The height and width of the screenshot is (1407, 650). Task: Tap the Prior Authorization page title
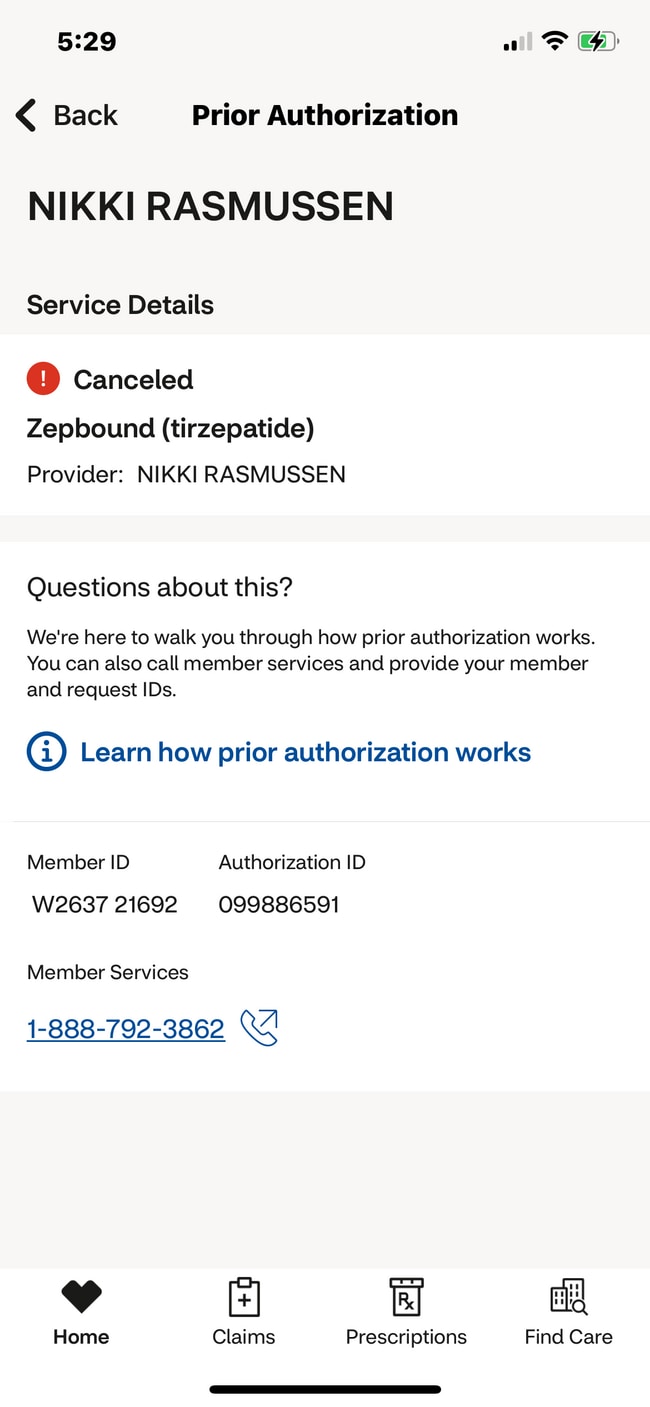325,115
